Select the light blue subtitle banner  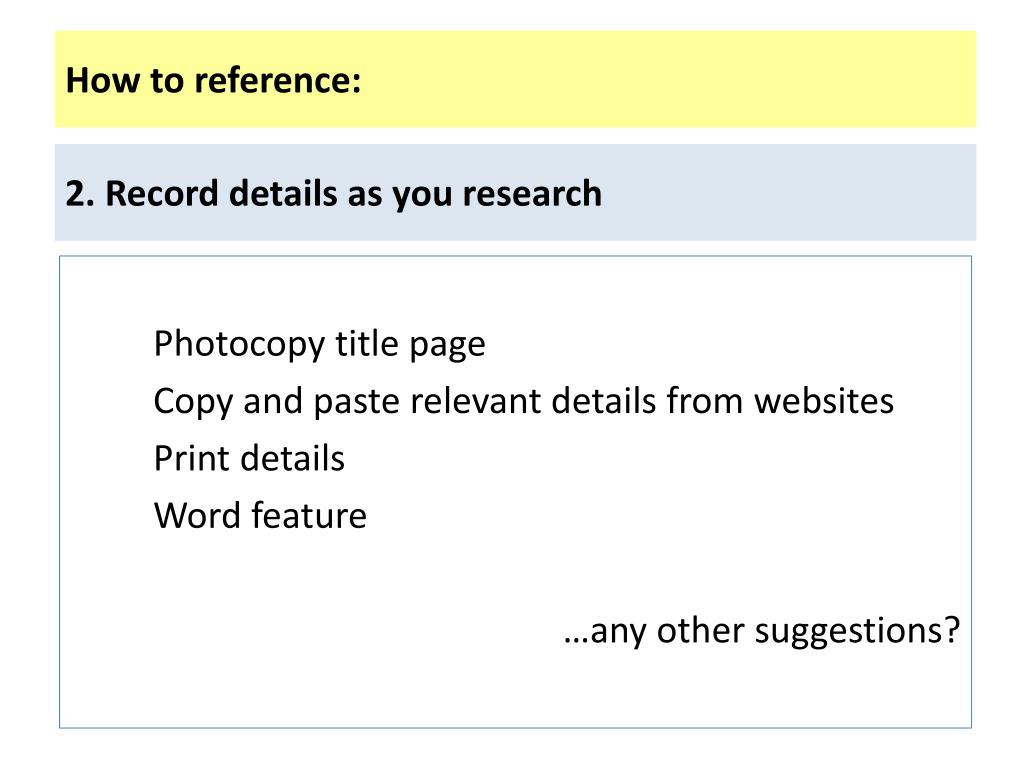pyautogui.click(x=515, y=193)
